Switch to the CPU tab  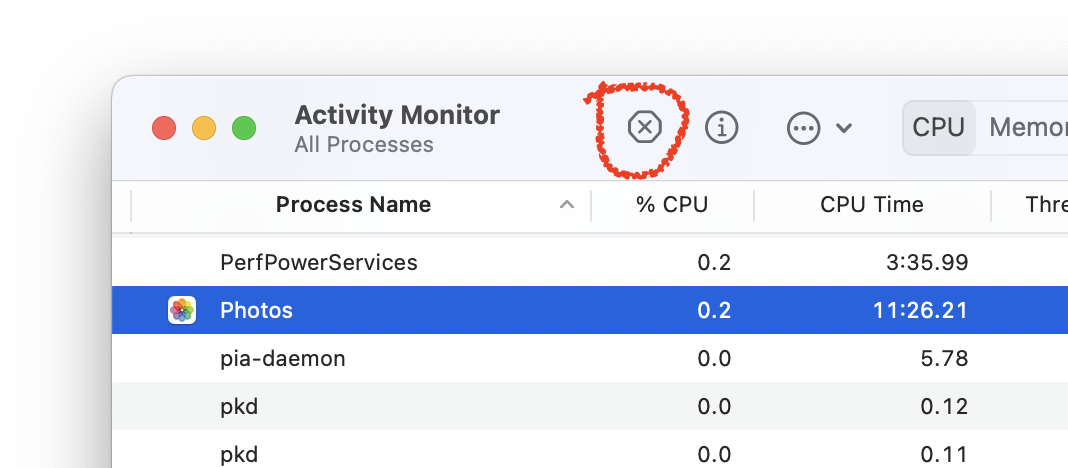pos(939,127)
